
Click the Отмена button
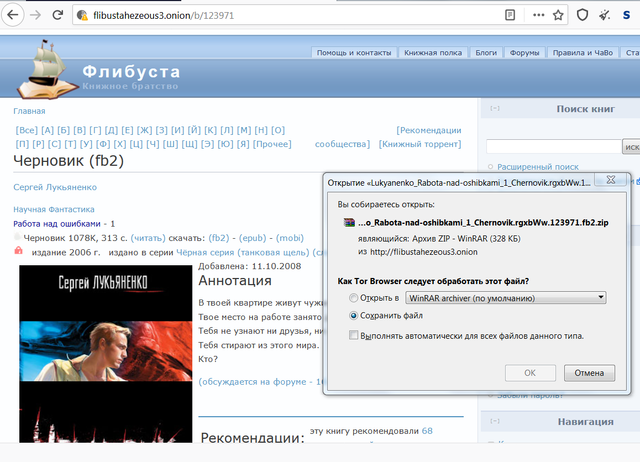coord(589,373)
